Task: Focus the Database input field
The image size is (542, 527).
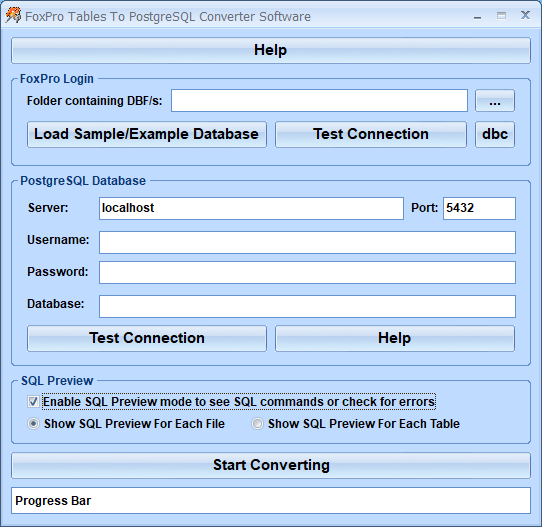Action: [307, 306]
